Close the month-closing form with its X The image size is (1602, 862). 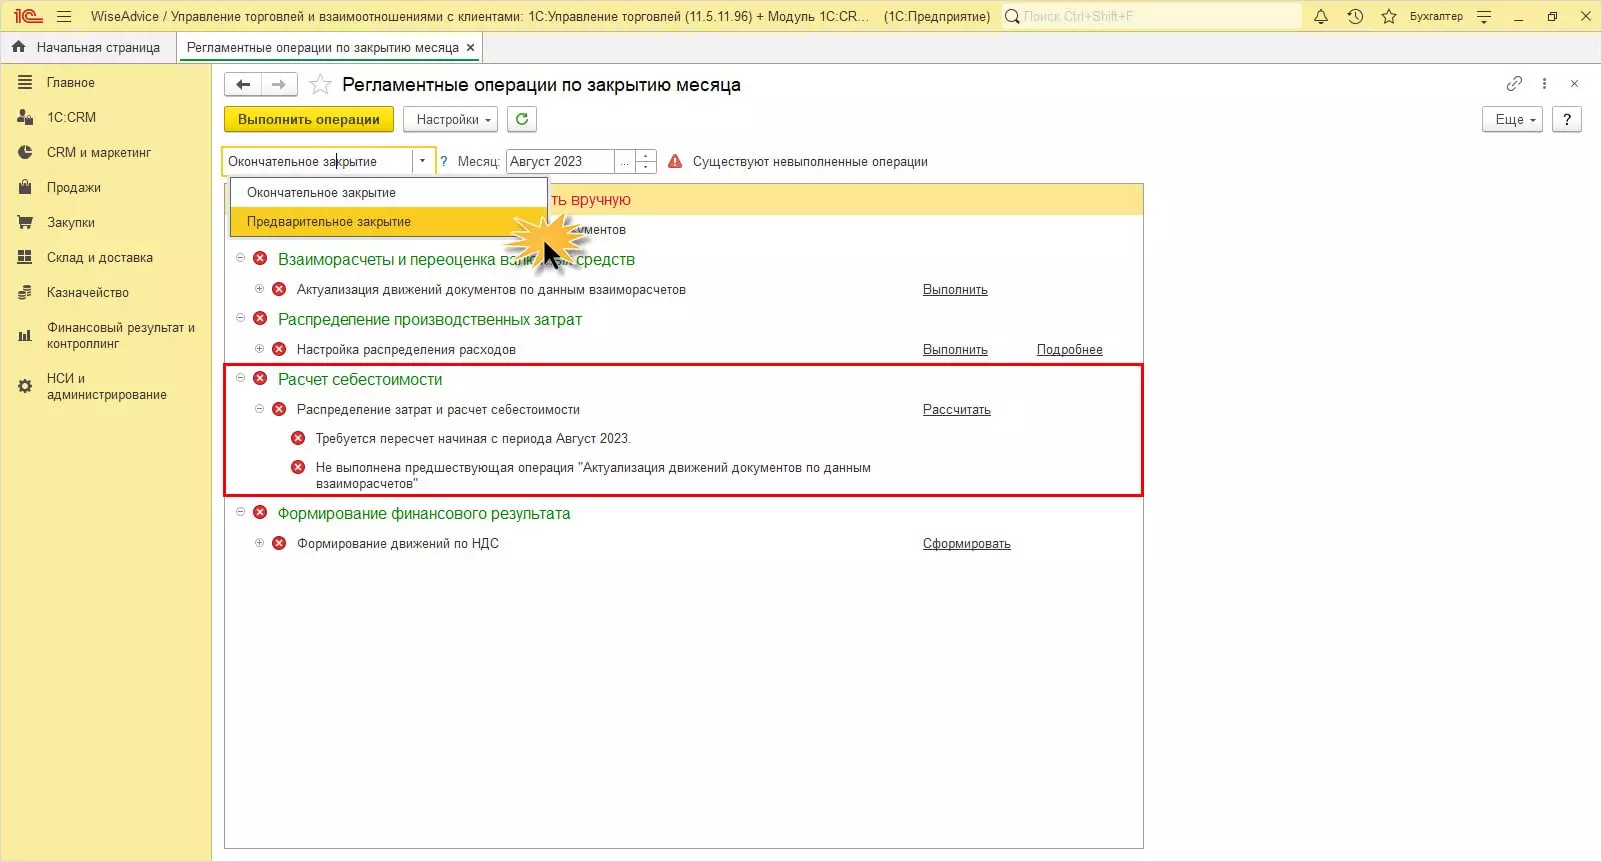(x=1574, y=84)
